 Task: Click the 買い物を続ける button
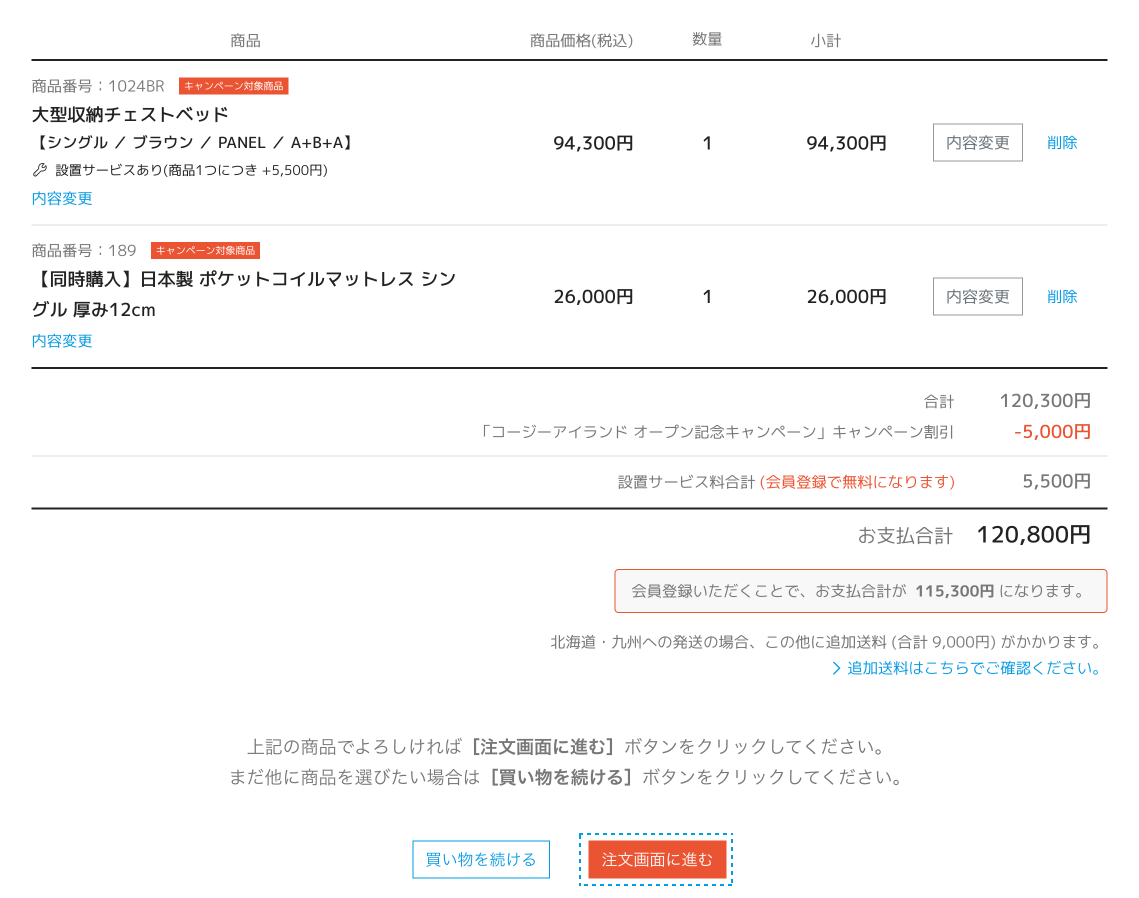click(x=481, y=859)
